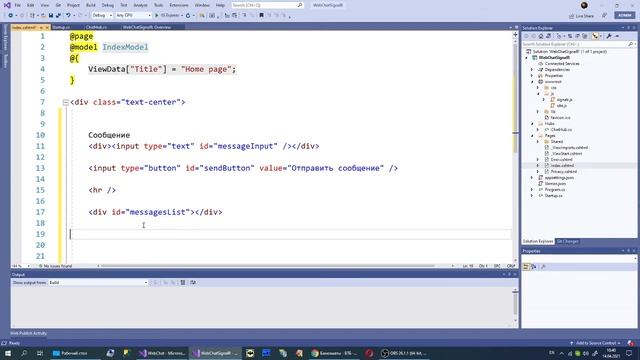Click the property pages wrench in the Properties panel

pos(543,267)
